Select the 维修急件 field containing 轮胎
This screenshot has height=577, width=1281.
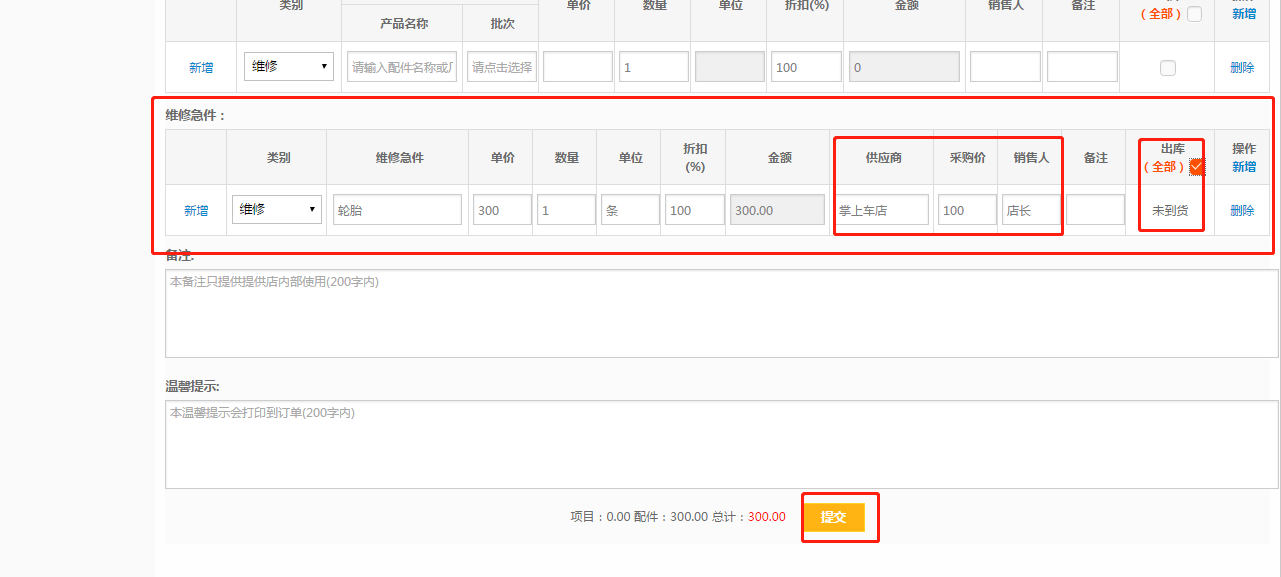pyautogui.click(x=397, y=210)
